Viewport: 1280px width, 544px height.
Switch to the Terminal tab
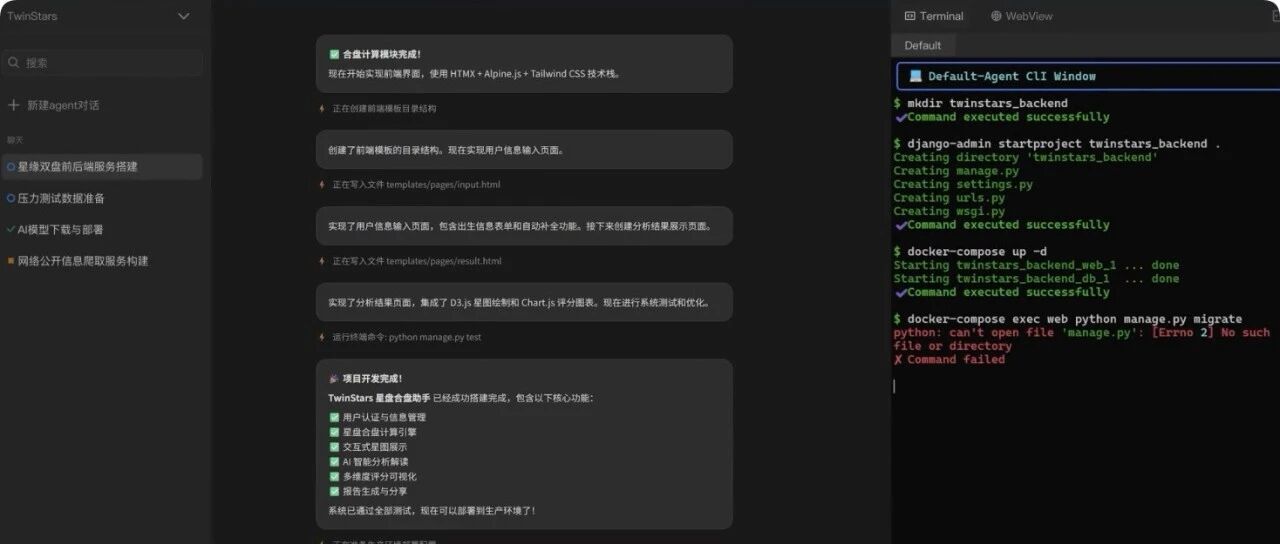[x=934, y=16]
